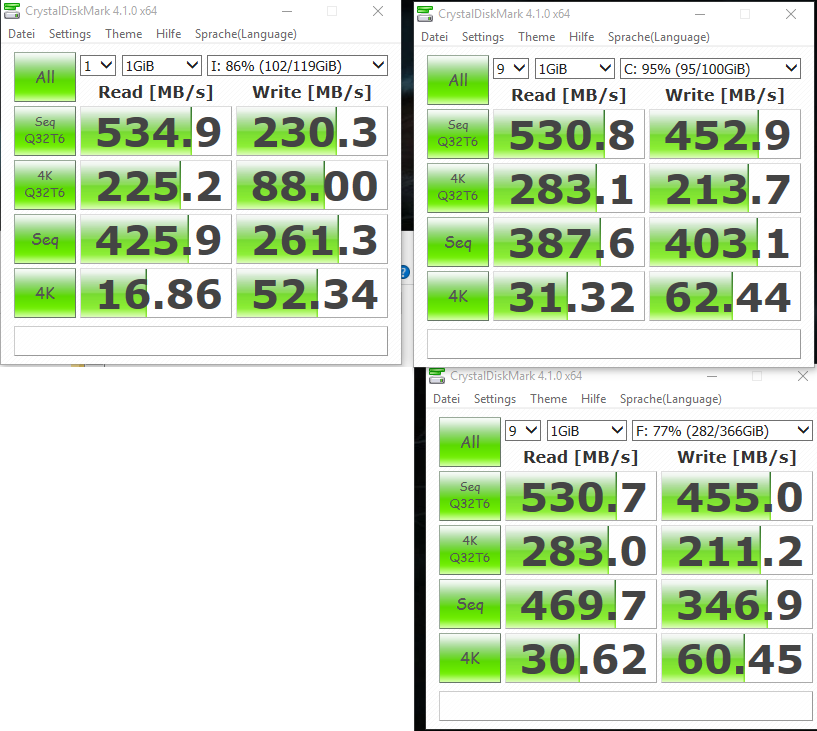Start 4K Q32T6 test in I: drive window
The height and width of the screenshot is (731, 817).
pos(45,185)
